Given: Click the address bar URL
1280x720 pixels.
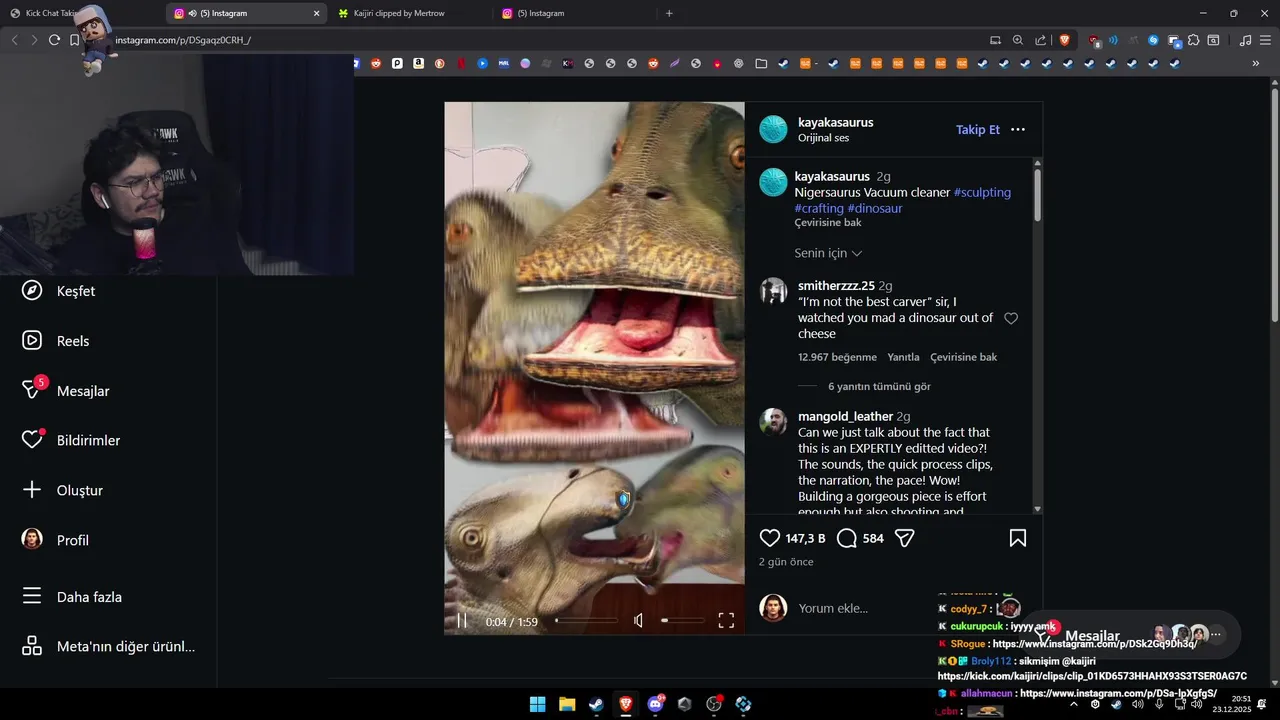Looking at the screenshot, I should 183,40.
